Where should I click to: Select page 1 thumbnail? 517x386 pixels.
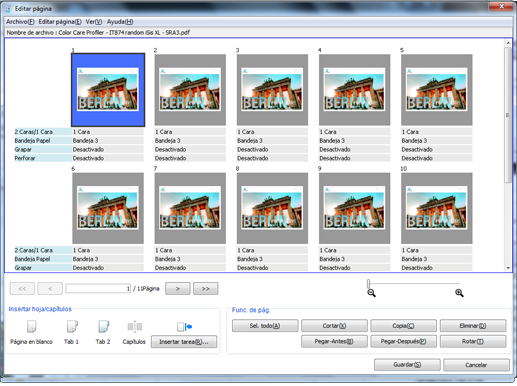[108, 90]
